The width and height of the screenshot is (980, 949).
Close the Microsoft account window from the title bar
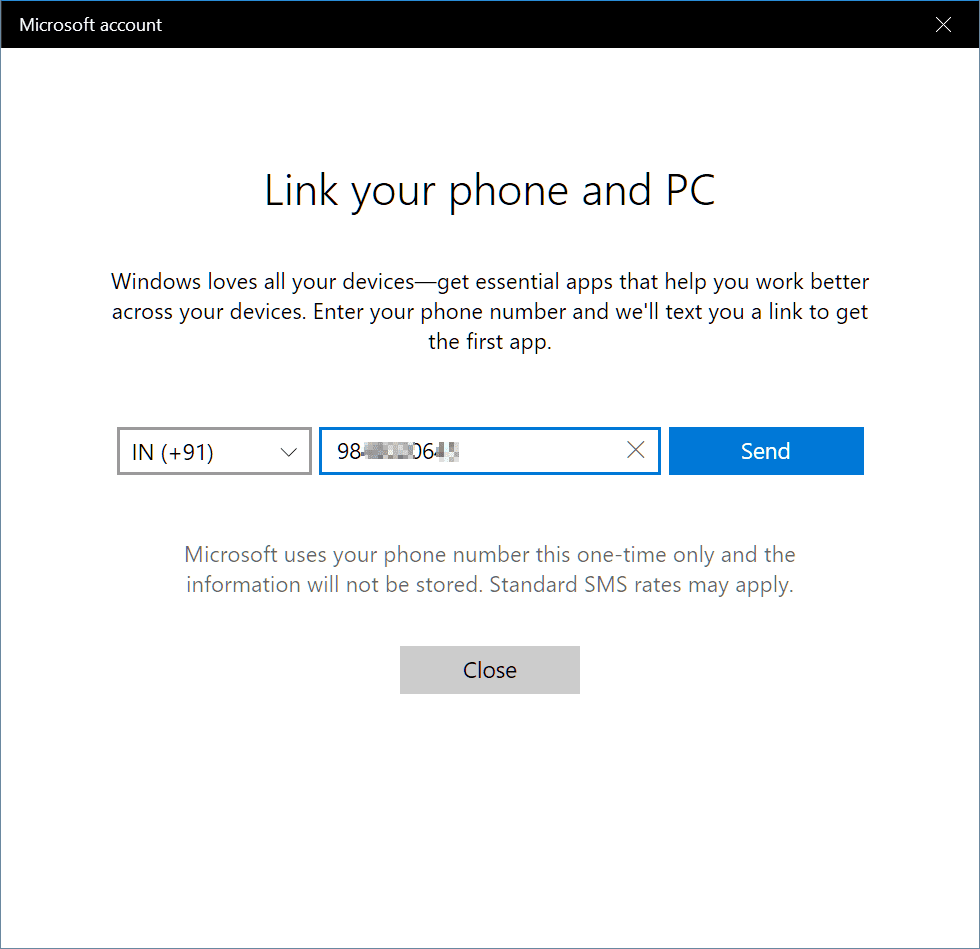click(943, 24)
